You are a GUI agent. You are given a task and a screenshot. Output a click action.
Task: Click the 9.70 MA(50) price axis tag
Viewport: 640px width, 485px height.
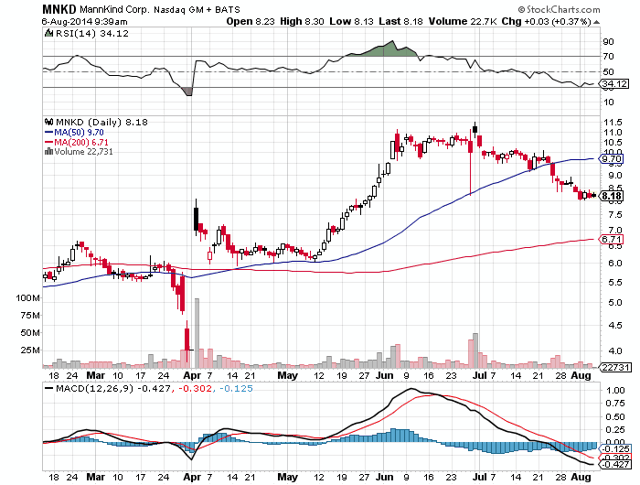click(611, 159)
